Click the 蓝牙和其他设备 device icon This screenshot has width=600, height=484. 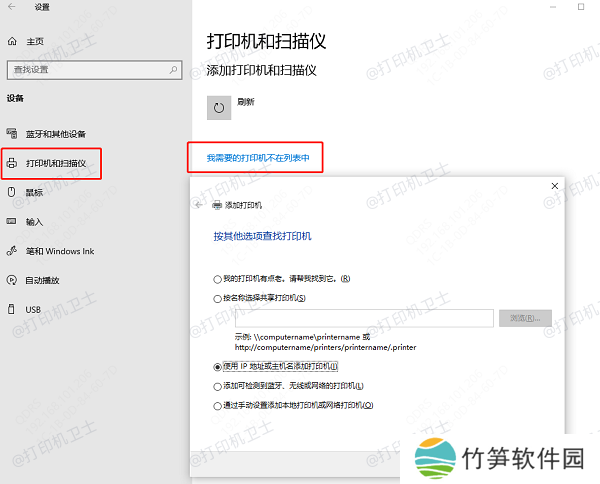tap(12, 134)
